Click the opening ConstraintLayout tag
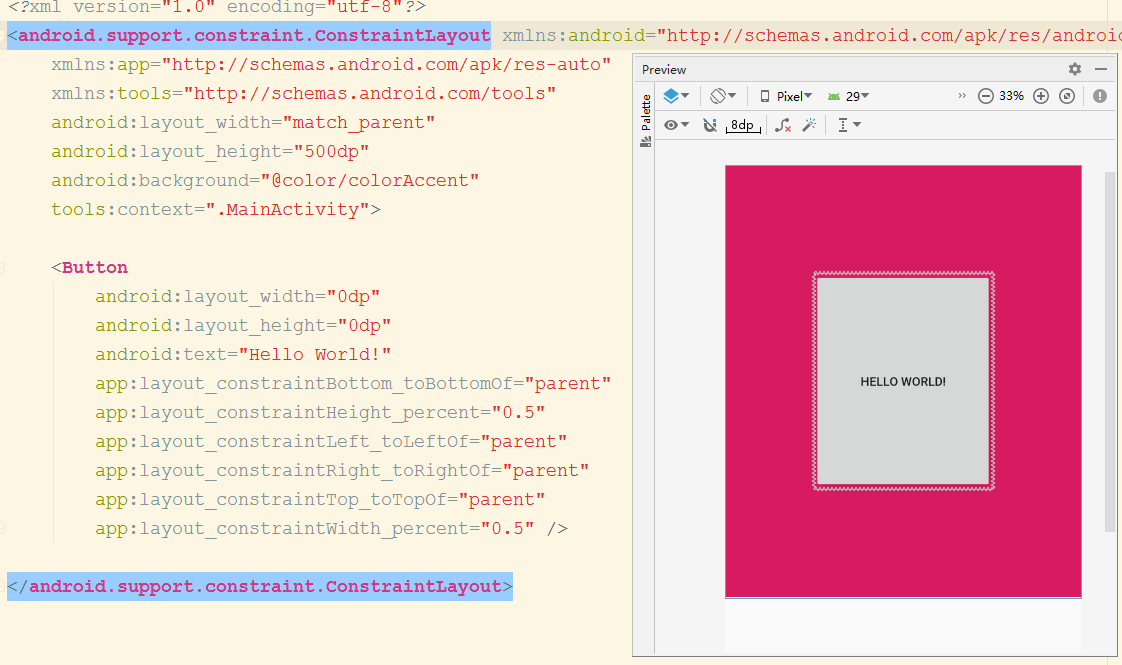 coord(249,35)
